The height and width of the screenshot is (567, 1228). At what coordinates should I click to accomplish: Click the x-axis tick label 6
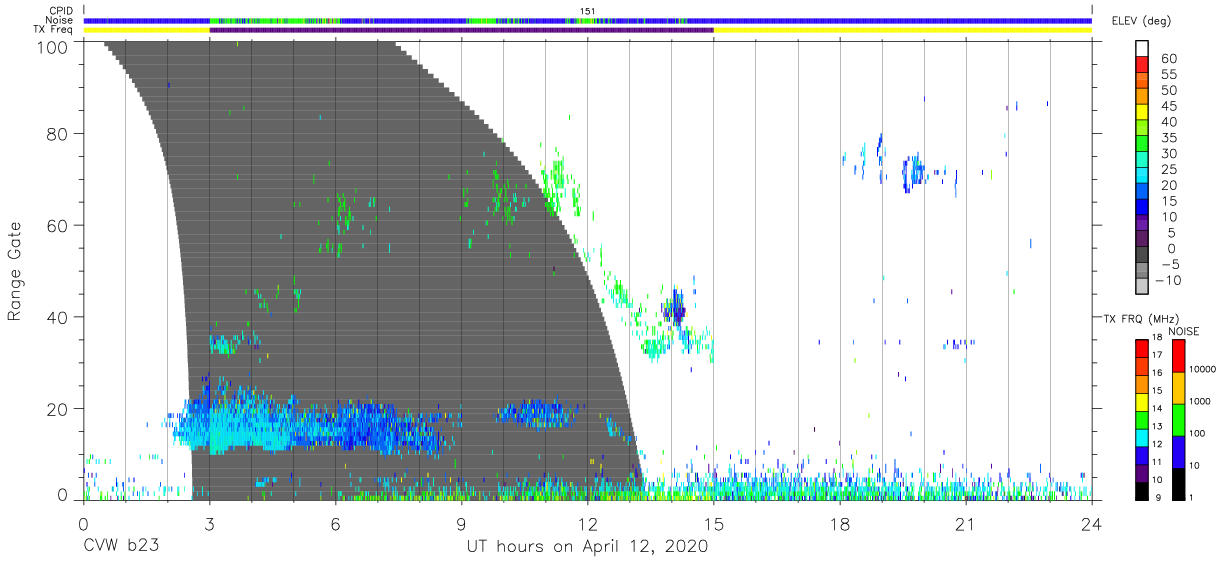[x=336, y=524]
